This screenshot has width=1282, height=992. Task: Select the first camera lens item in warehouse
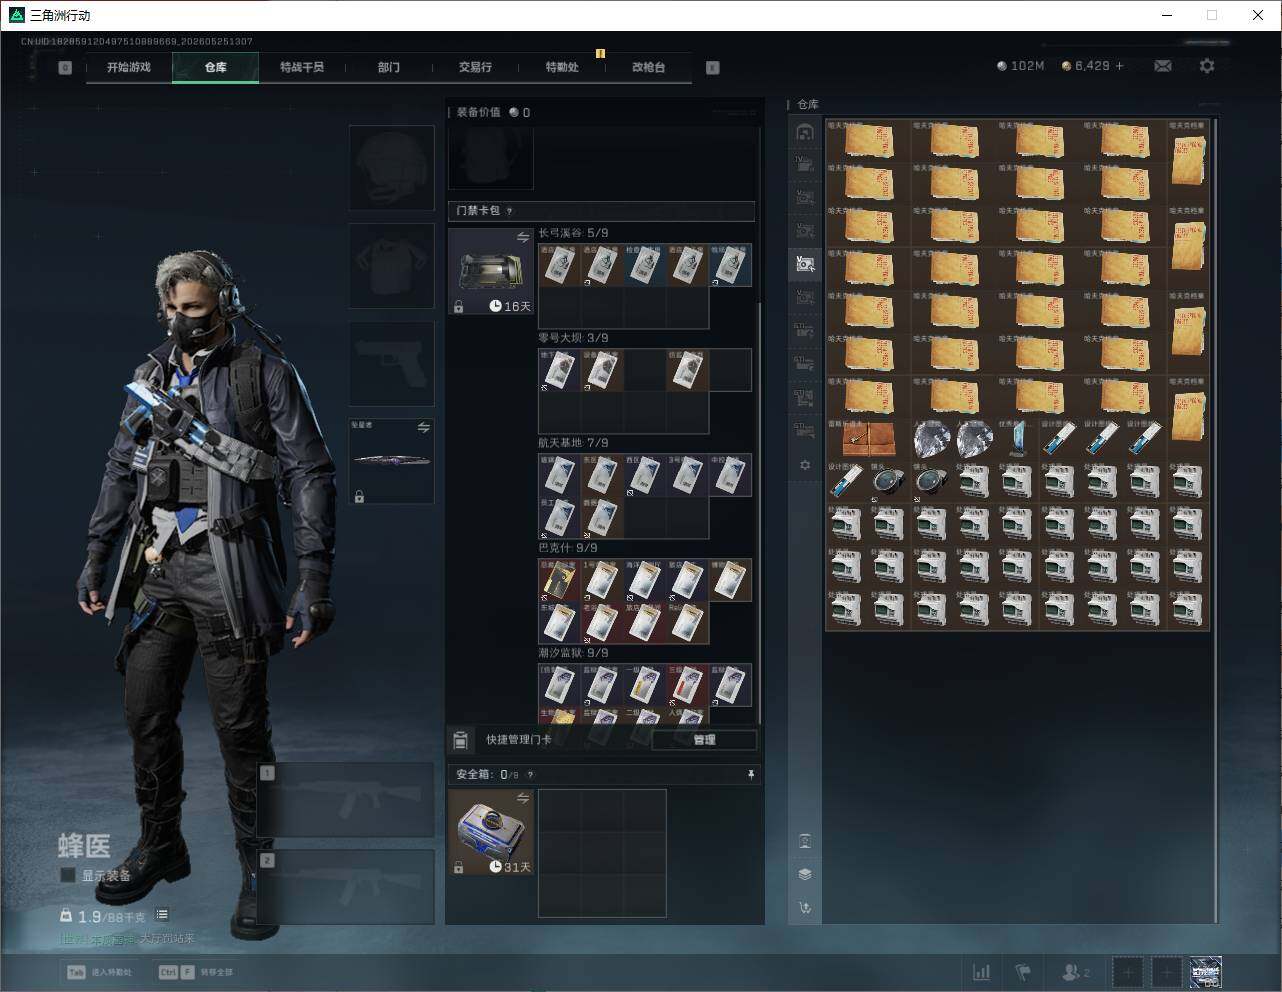pos(889,483)
